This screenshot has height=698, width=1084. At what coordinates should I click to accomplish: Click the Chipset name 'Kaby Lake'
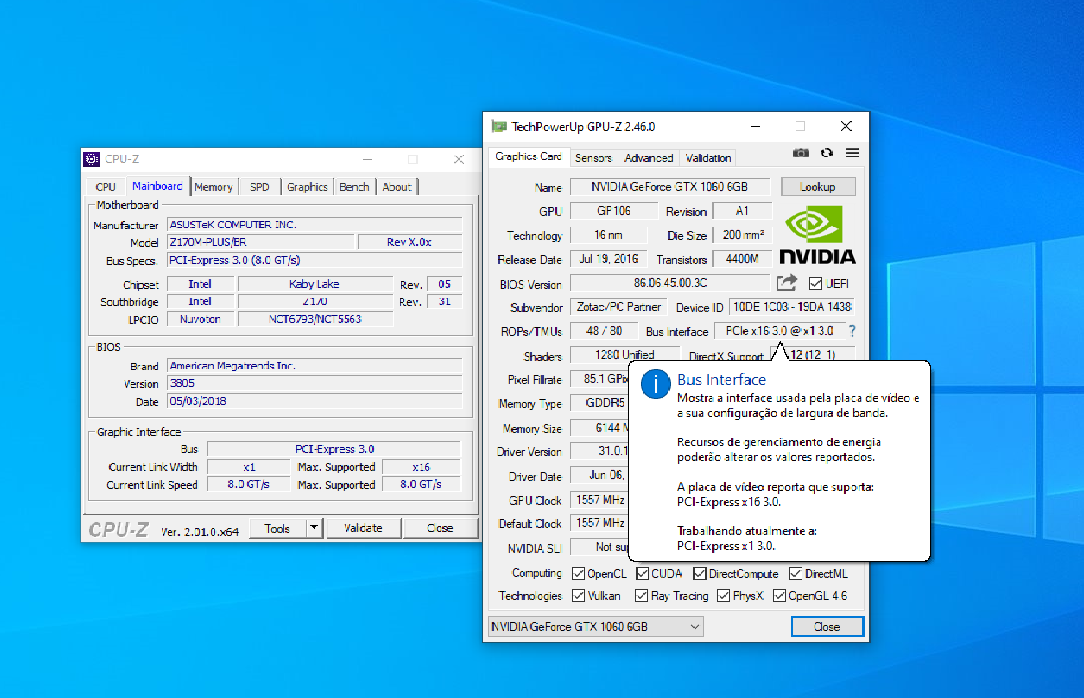pos(315,284)
